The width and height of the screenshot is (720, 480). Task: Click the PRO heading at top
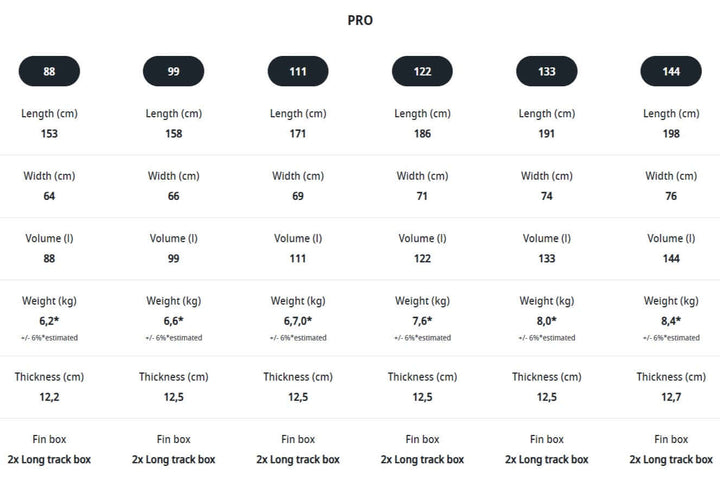(x=360, y=20)
